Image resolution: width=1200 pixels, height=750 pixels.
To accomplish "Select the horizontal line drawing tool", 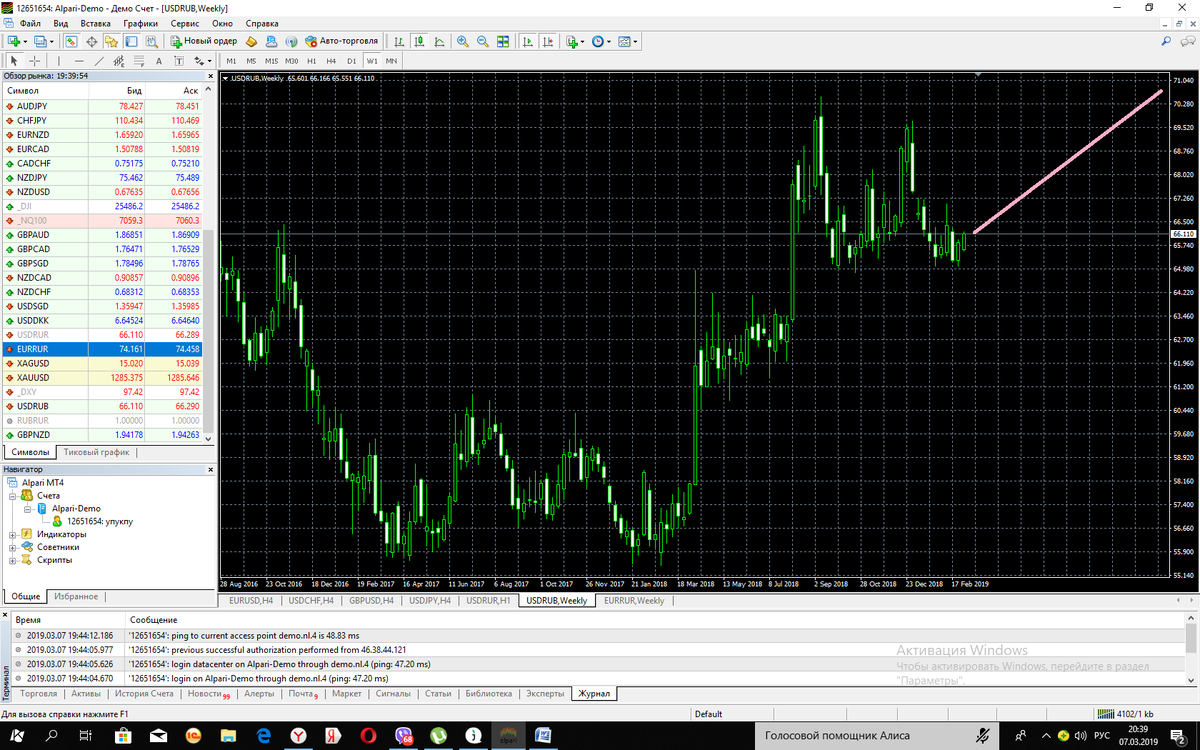I will pos(79,61).
